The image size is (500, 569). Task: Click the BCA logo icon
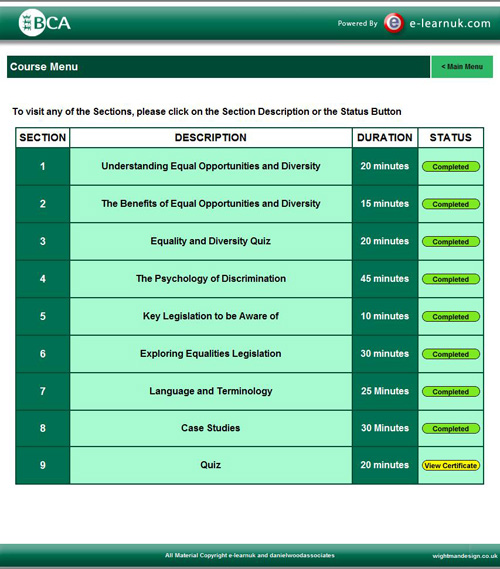coord(44,23)
